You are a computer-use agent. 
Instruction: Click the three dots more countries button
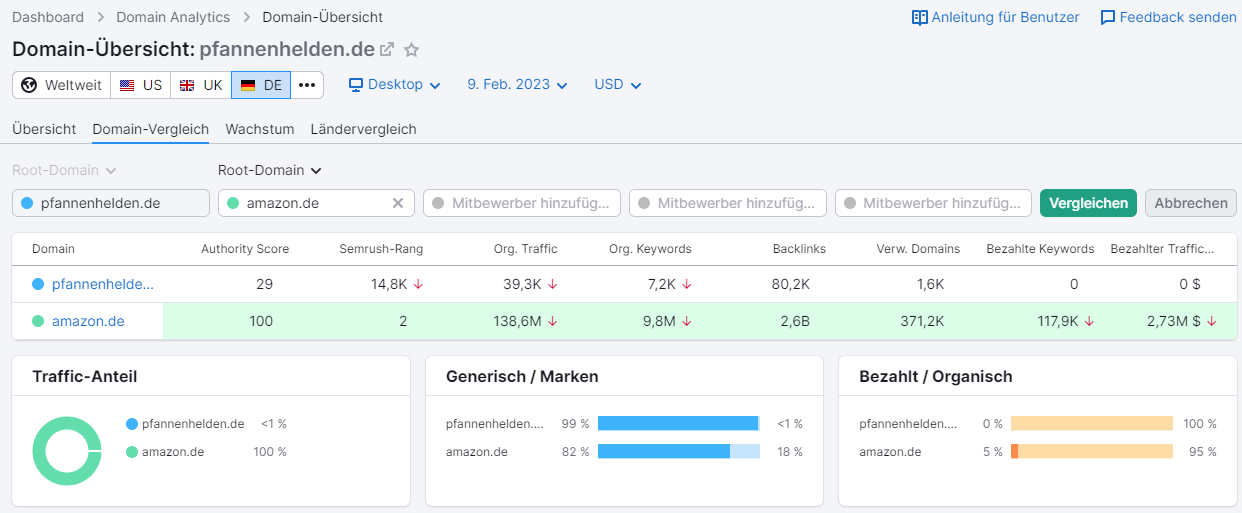307,85
